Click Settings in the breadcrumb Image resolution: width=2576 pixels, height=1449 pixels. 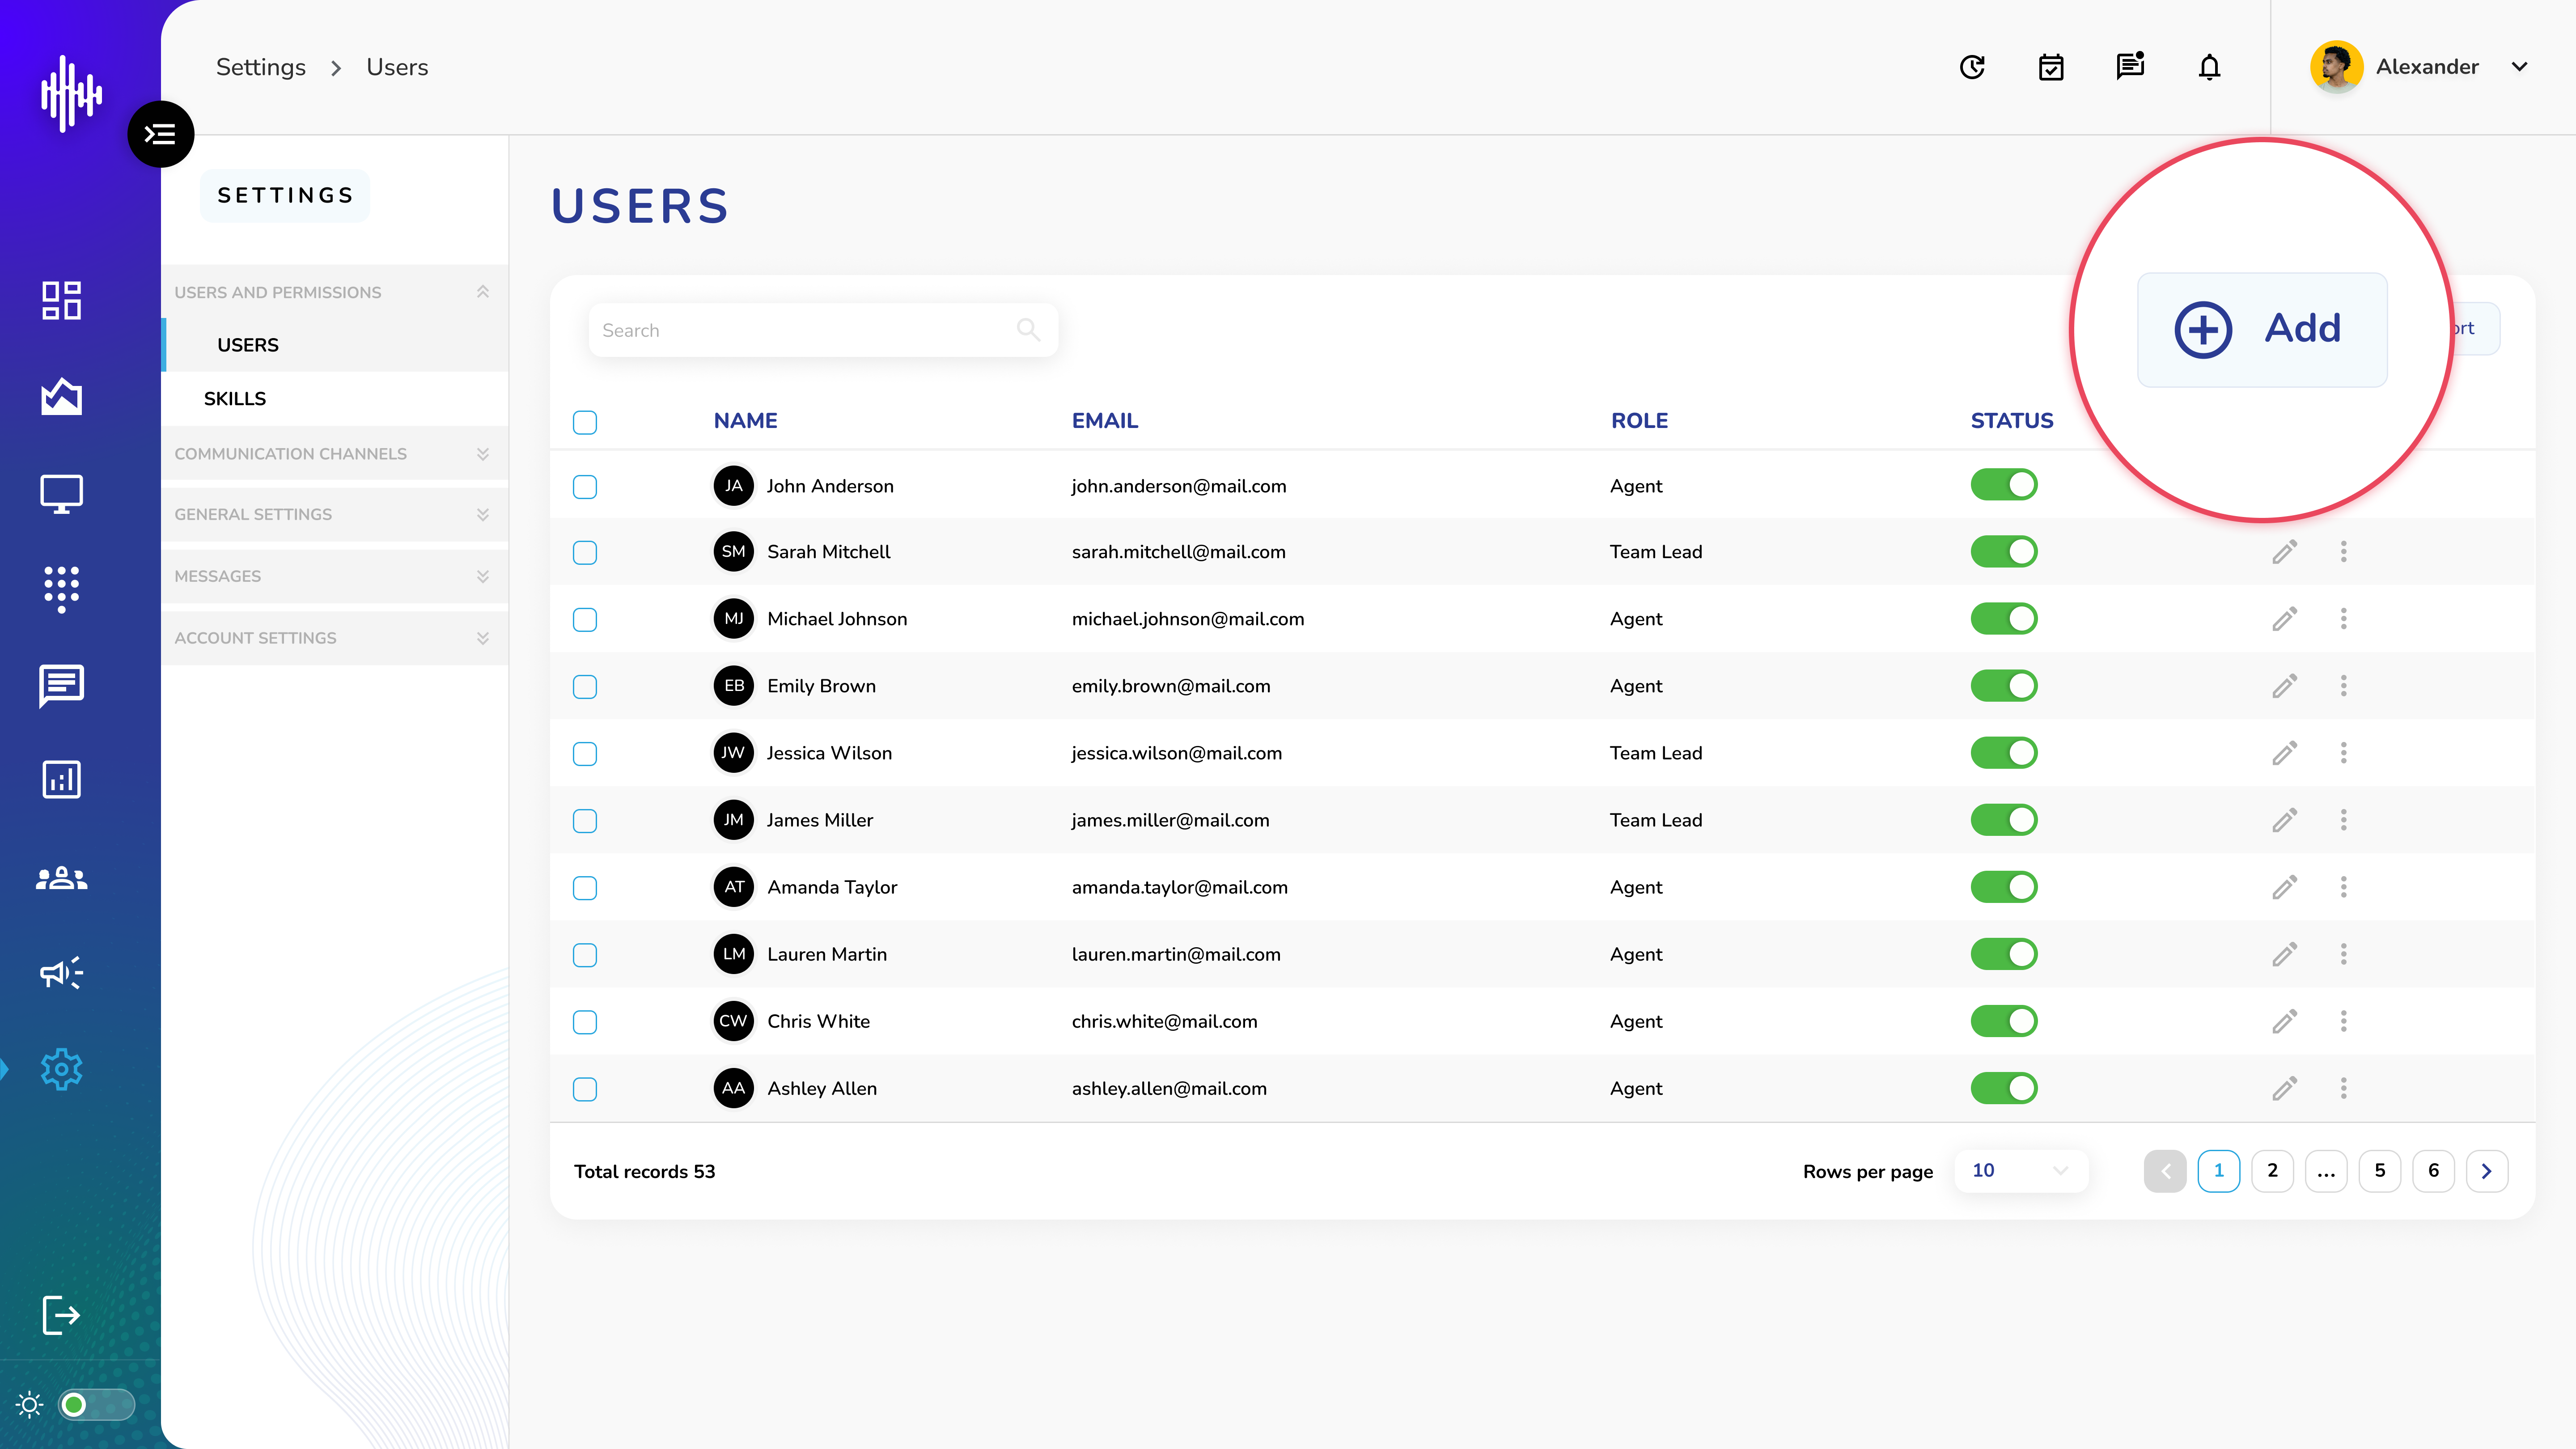pyautogui.click(x=261, y=67)
